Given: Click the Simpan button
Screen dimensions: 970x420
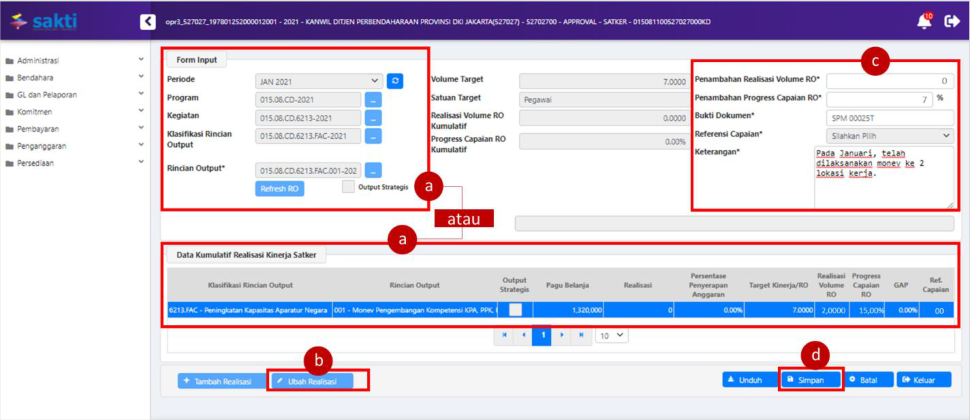Looking at the screenshot, I should 811,380.
